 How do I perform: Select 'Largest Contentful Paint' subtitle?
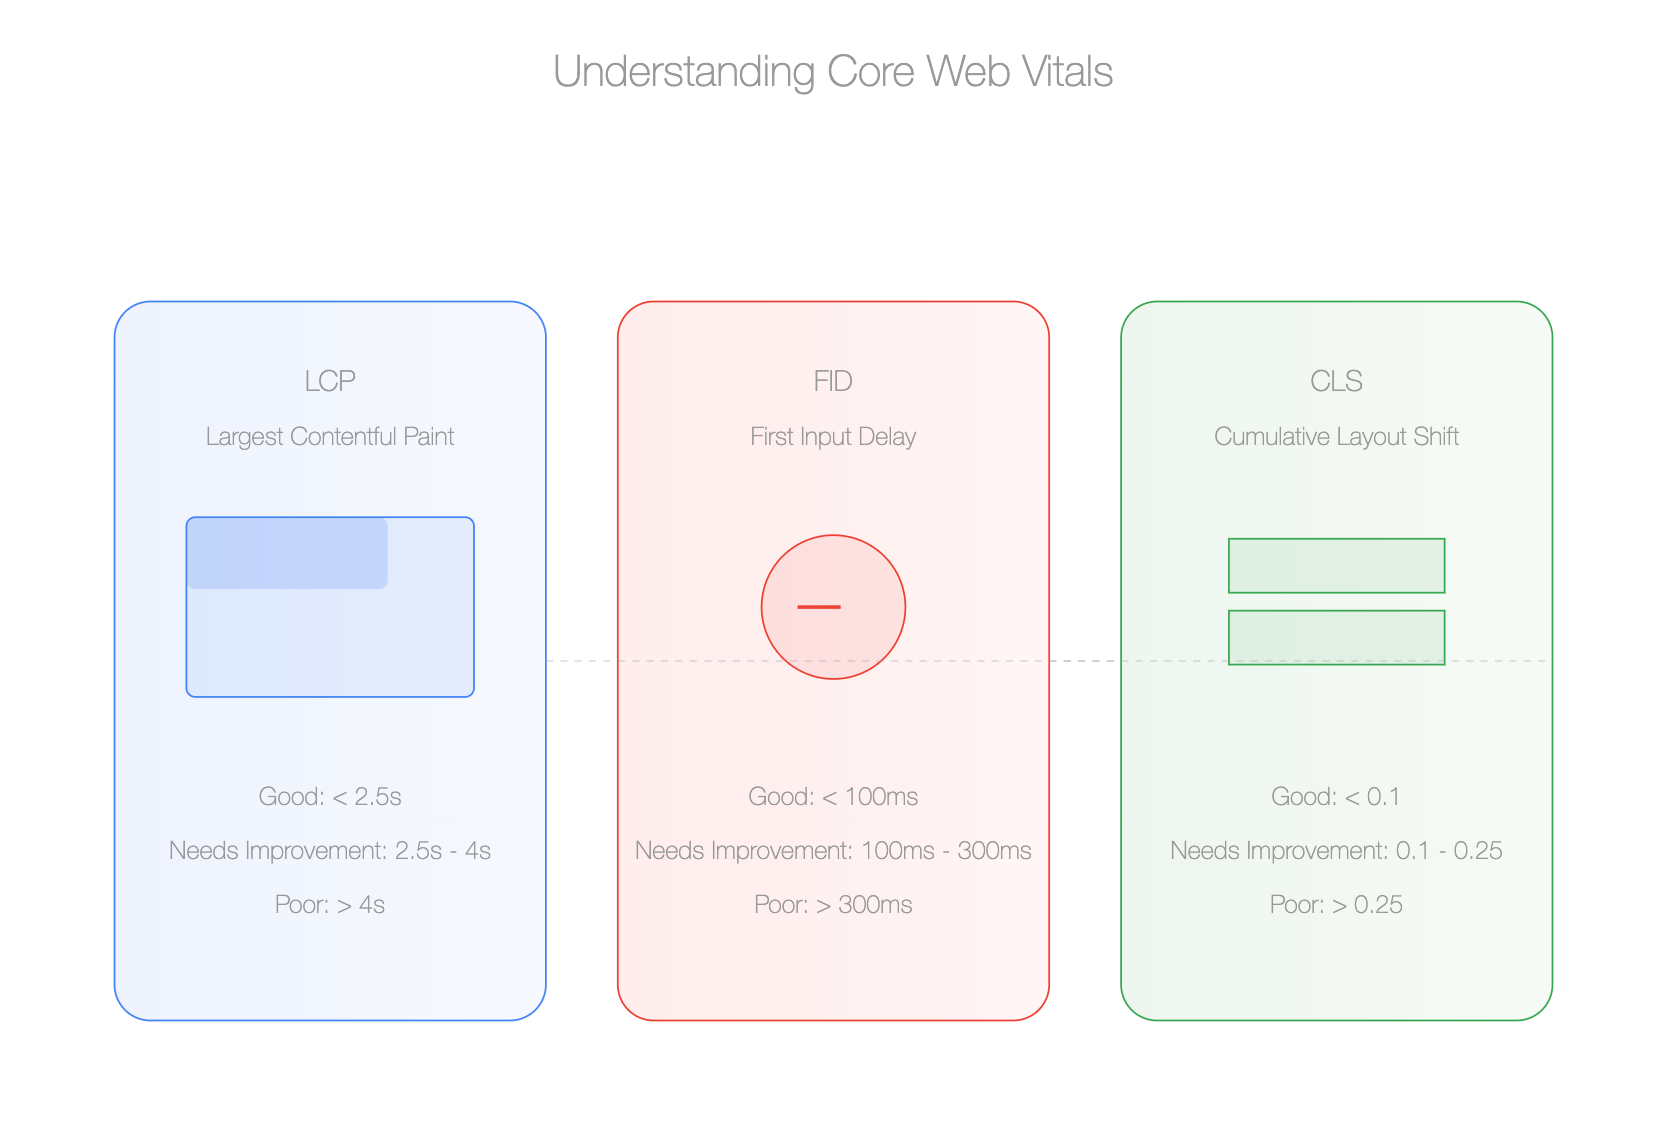click(x=330, y=437)
